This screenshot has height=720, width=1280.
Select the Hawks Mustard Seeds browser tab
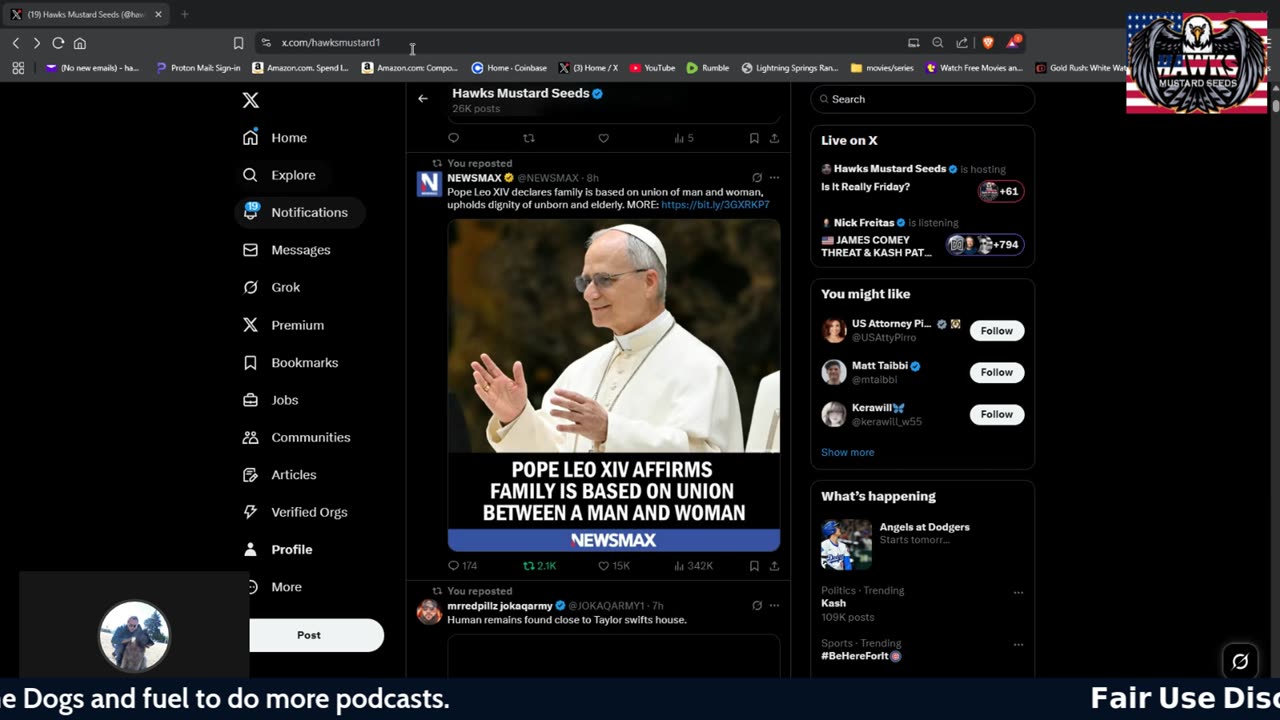pos(85,14)
